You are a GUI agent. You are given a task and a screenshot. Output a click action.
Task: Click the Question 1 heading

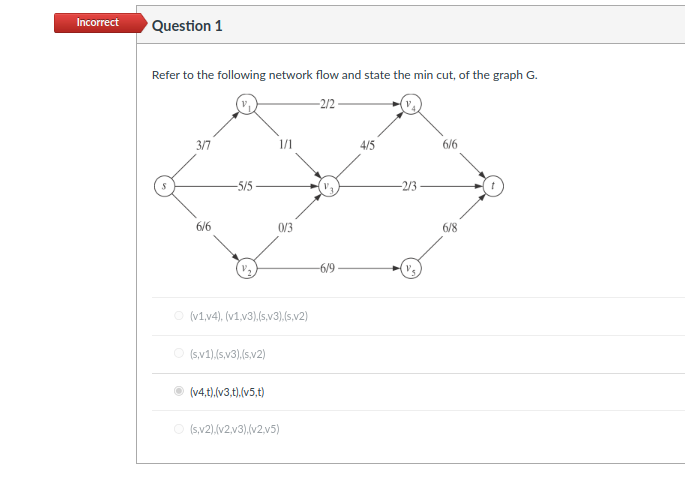187,26
